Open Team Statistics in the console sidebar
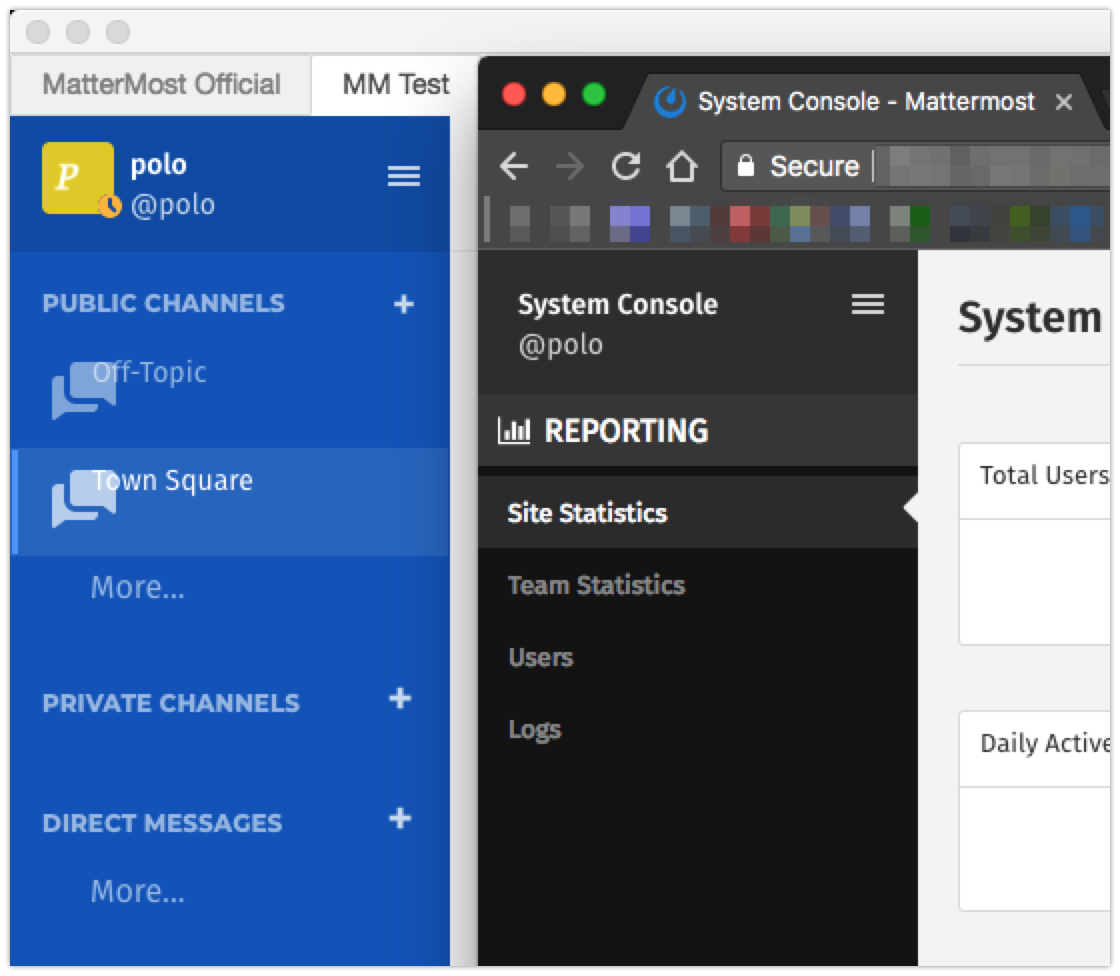This screenshot has width=1120, height=976. 698,585
